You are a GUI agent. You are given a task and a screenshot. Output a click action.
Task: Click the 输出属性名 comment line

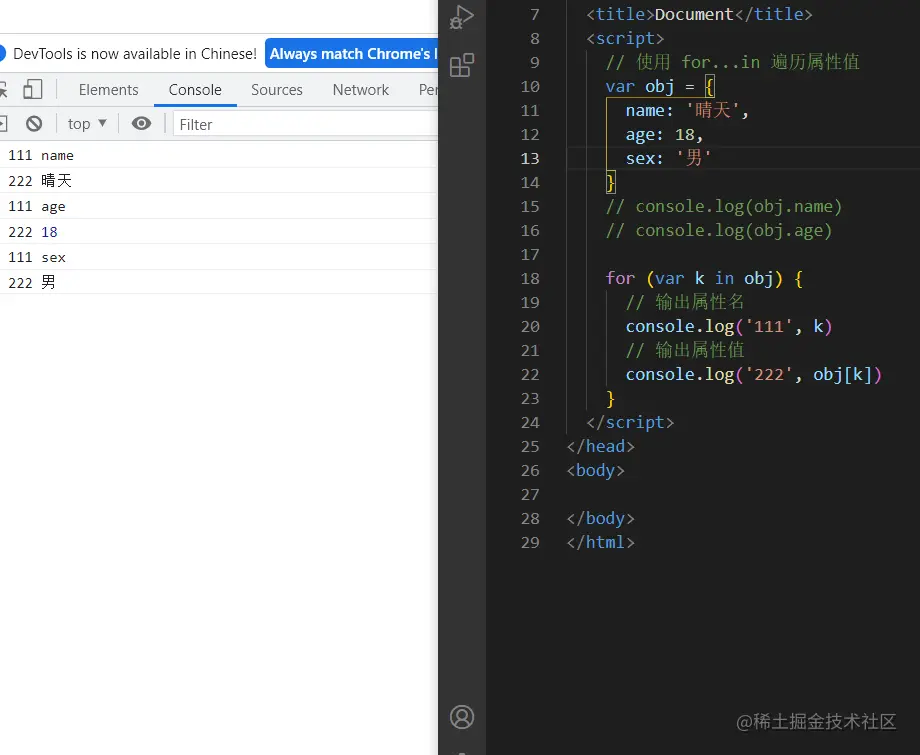coord(685,302)
